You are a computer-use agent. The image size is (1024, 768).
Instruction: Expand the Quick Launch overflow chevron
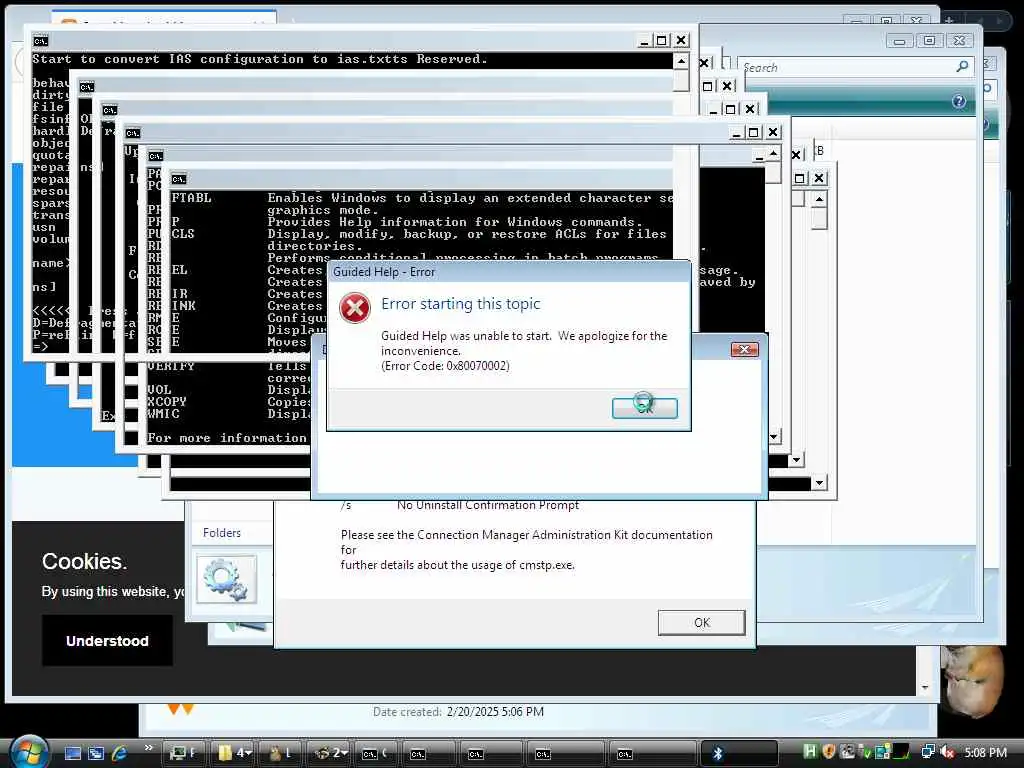click(x=148, y=748)
